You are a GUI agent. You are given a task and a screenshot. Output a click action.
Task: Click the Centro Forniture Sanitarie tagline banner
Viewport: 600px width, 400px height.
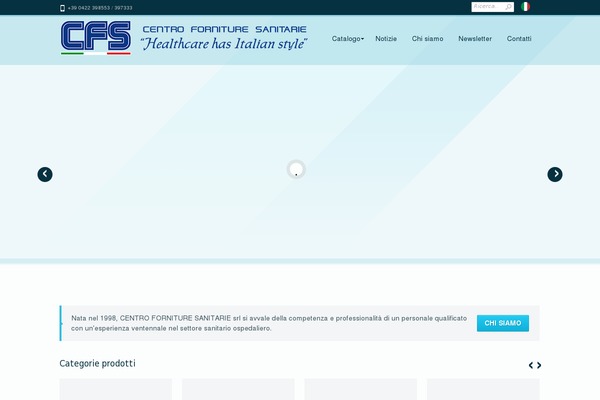[224, 38]
